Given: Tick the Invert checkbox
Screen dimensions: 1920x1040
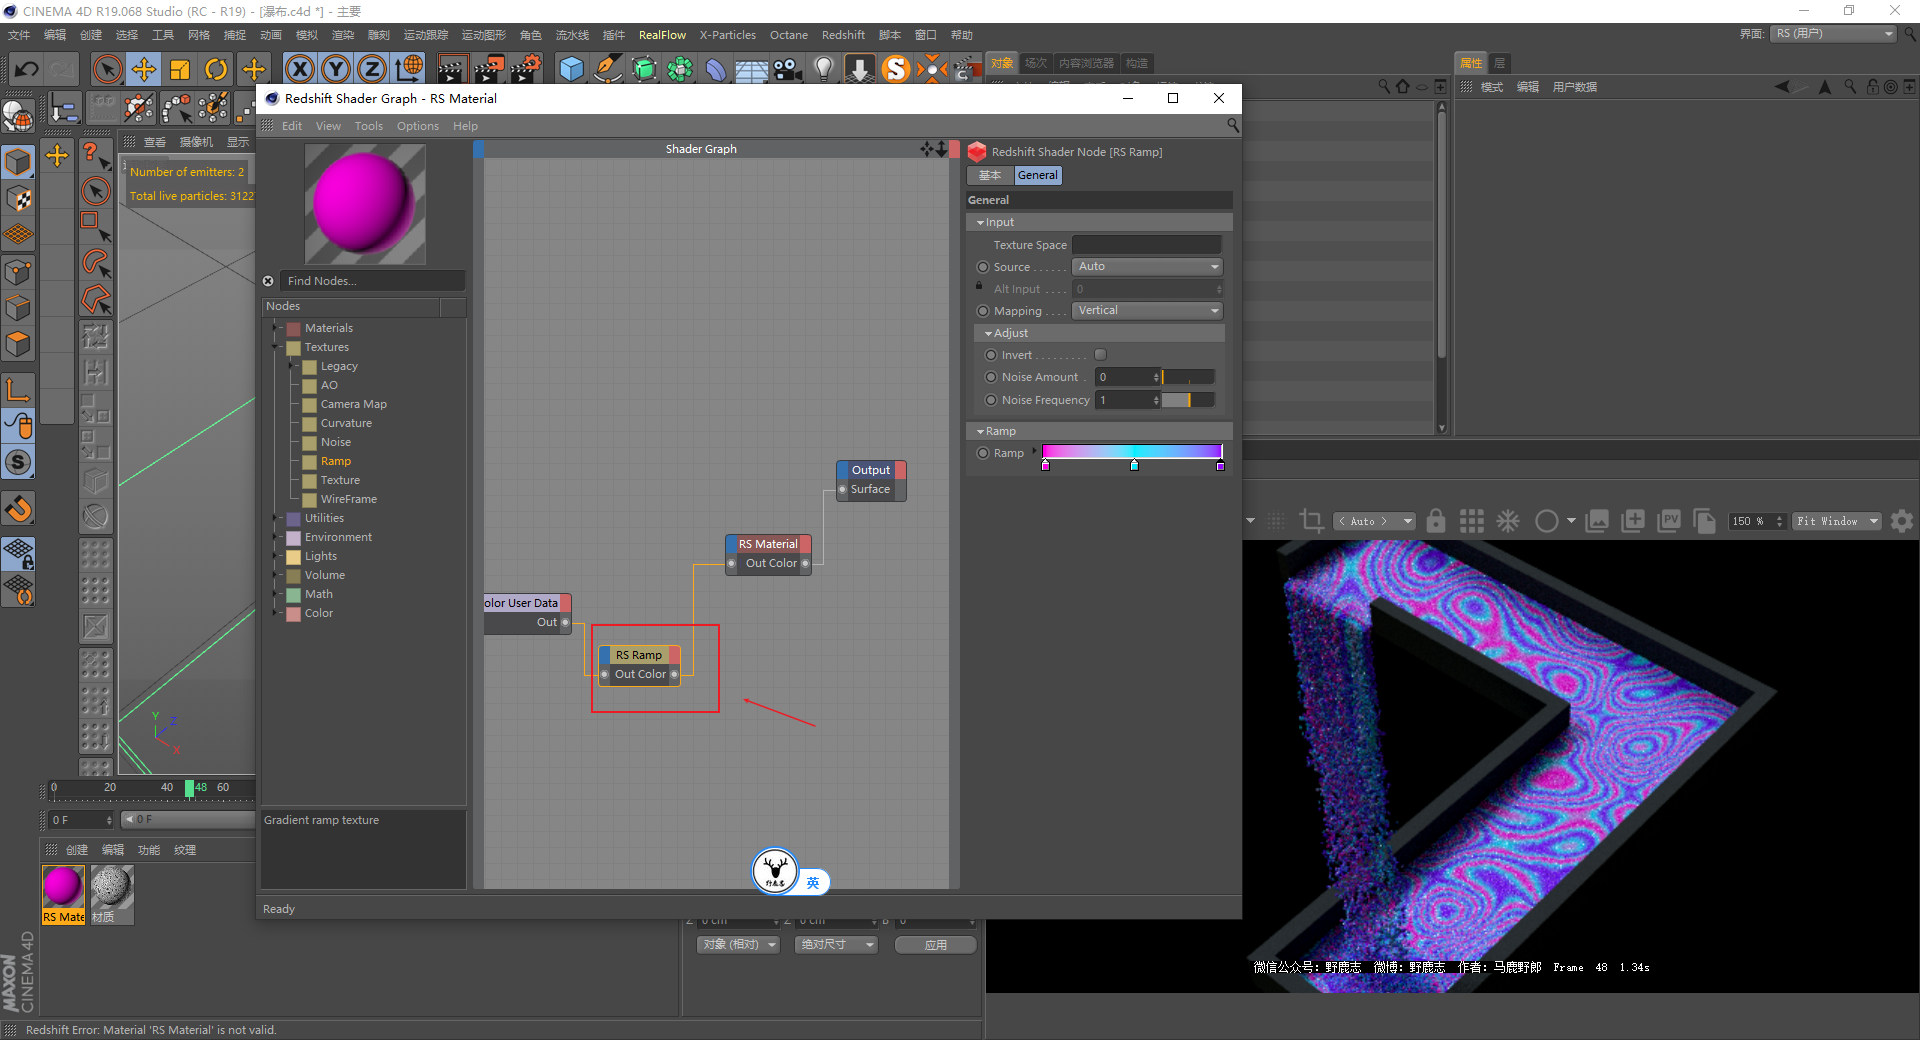Looking at the screenshot, I should pos(1100,355).
